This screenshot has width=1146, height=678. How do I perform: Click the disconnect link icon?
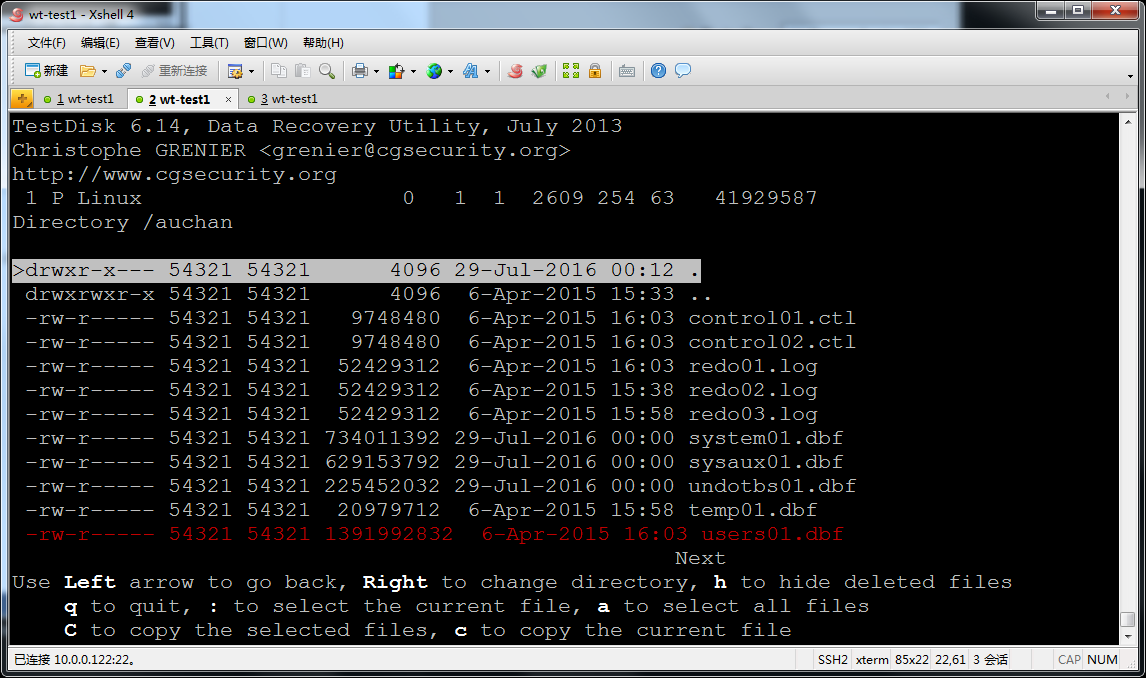click(x=124, y=71)
